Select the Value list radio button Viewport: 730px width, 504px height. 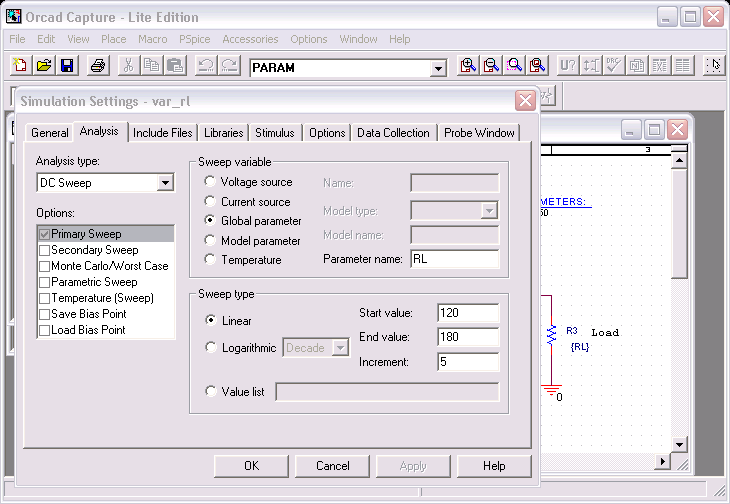[211, 391]
